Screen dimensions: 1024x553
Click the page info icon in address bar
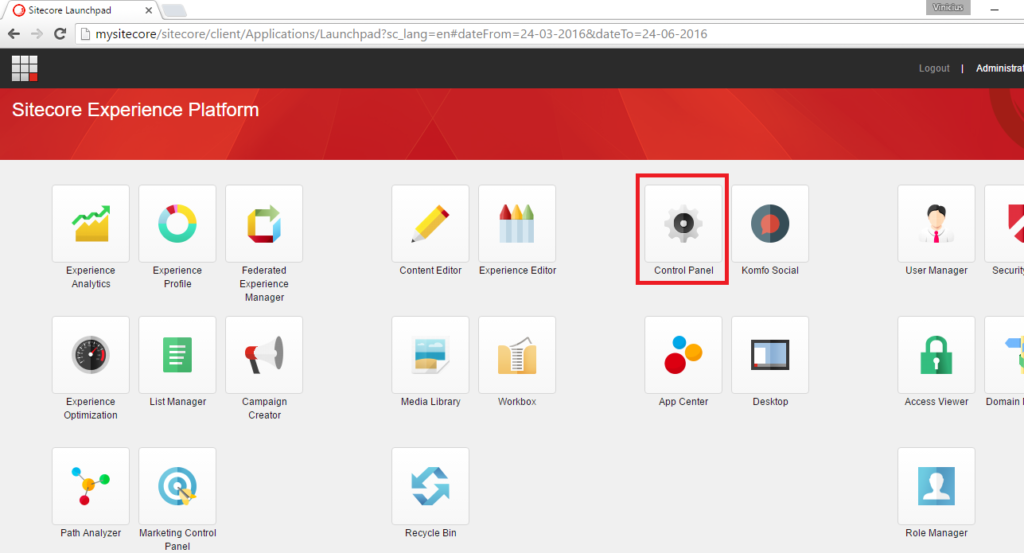pos(84,34)
